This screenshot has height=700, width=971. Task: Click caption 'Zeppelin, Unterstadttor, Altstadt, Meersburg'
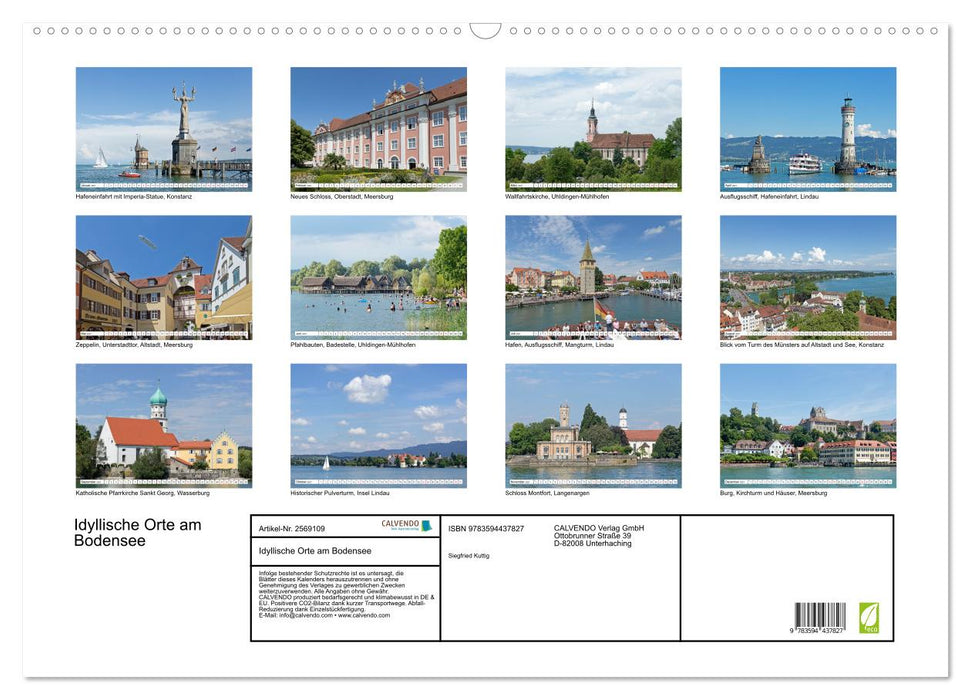(x=134, y=344)
